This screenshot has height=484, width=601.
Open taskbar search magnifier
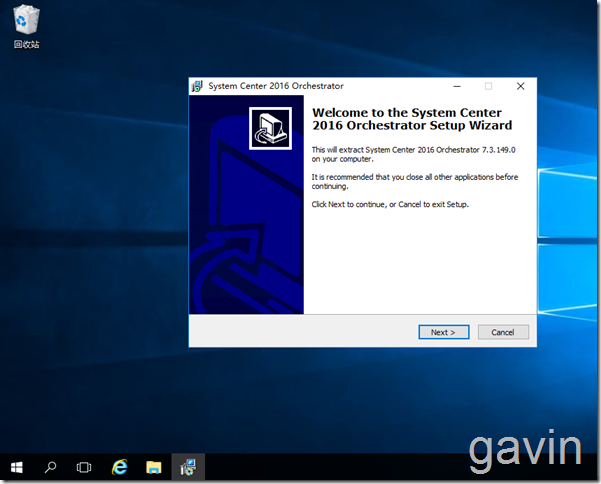click(x=50, y=467)
